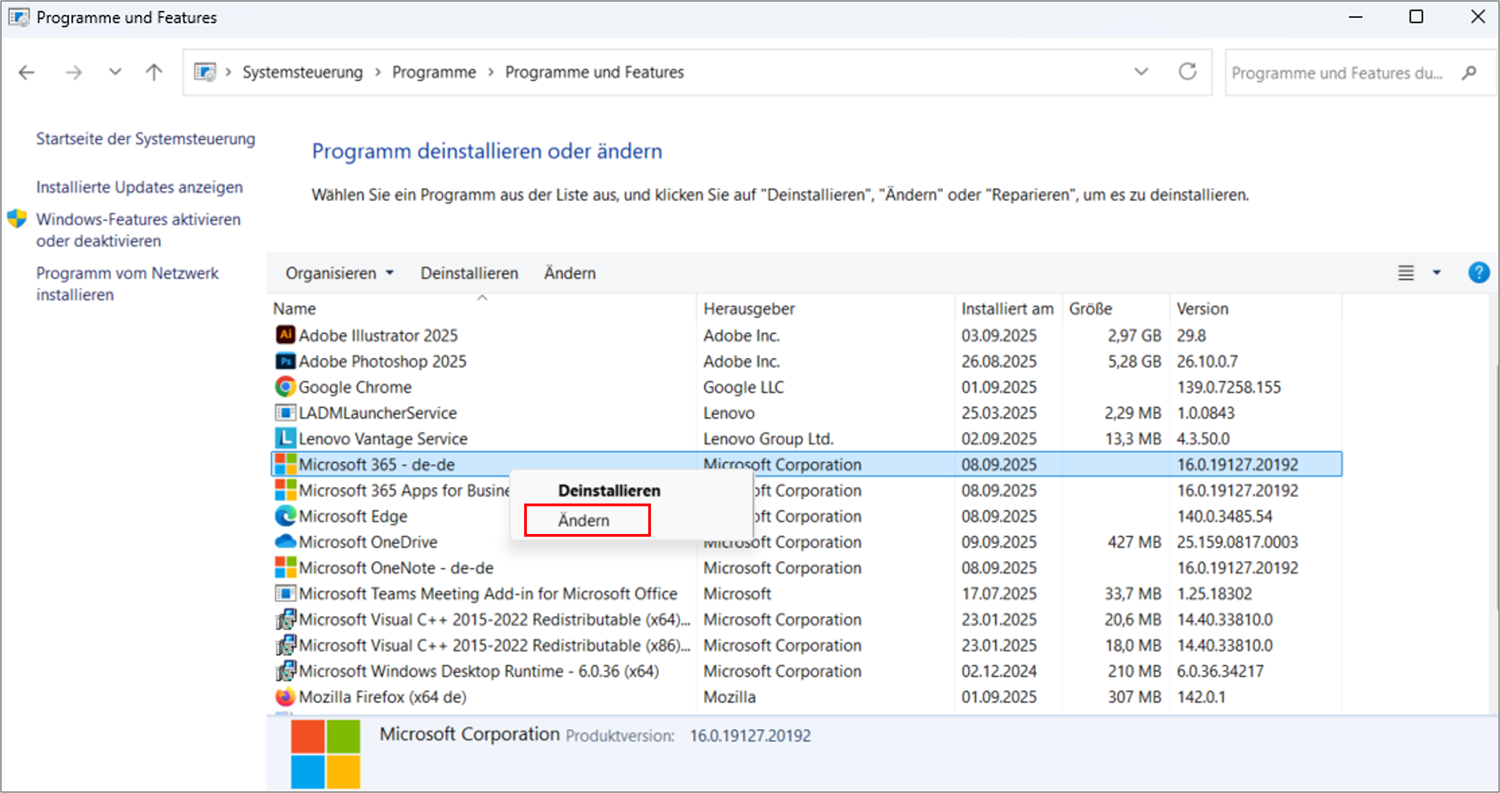The width and height of the screenshot is (1500, 793).
Task: Click the 6.0.36.34217 version cell
Action: [1220, 671]
